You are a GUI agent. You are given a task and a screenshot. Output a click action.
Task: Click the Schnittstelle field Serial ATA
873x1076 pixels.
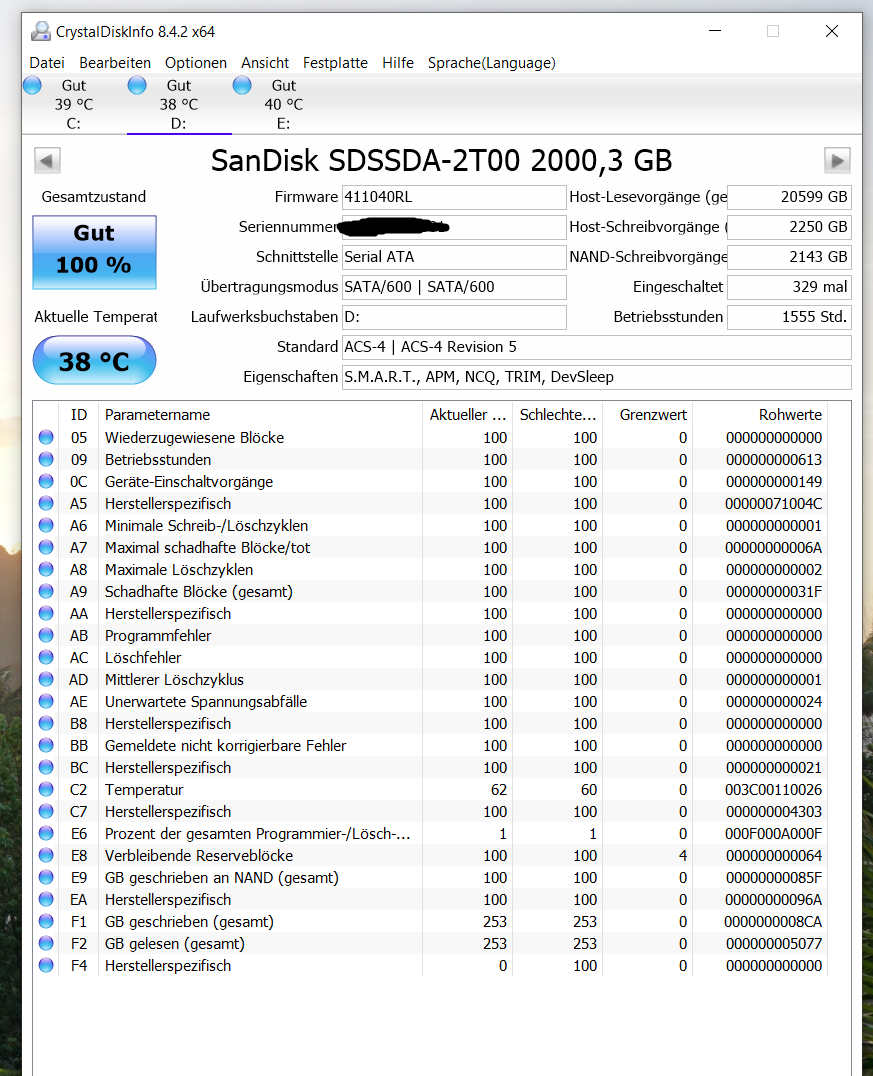pos(454,257)
